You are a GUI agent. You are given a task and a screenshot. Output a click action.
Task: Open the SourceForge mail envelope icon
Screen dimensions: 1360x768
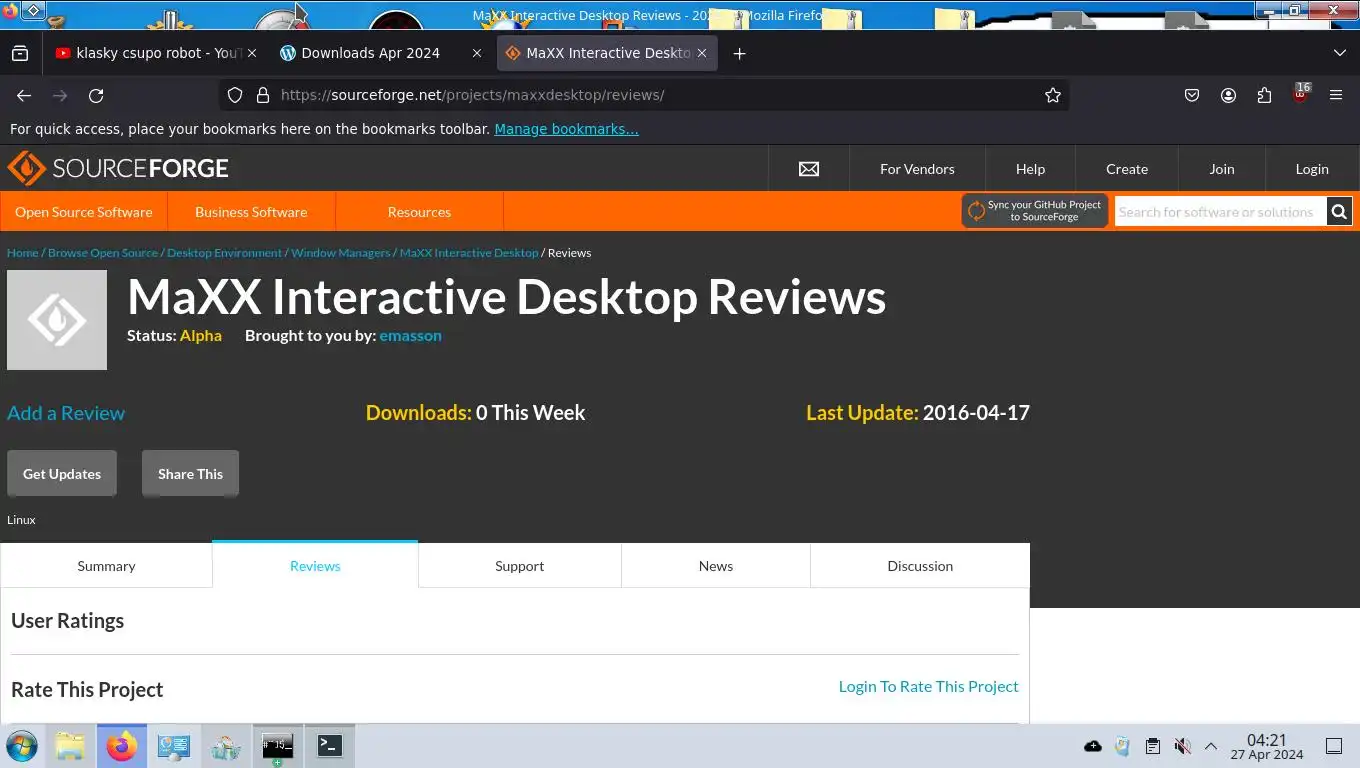809,169
